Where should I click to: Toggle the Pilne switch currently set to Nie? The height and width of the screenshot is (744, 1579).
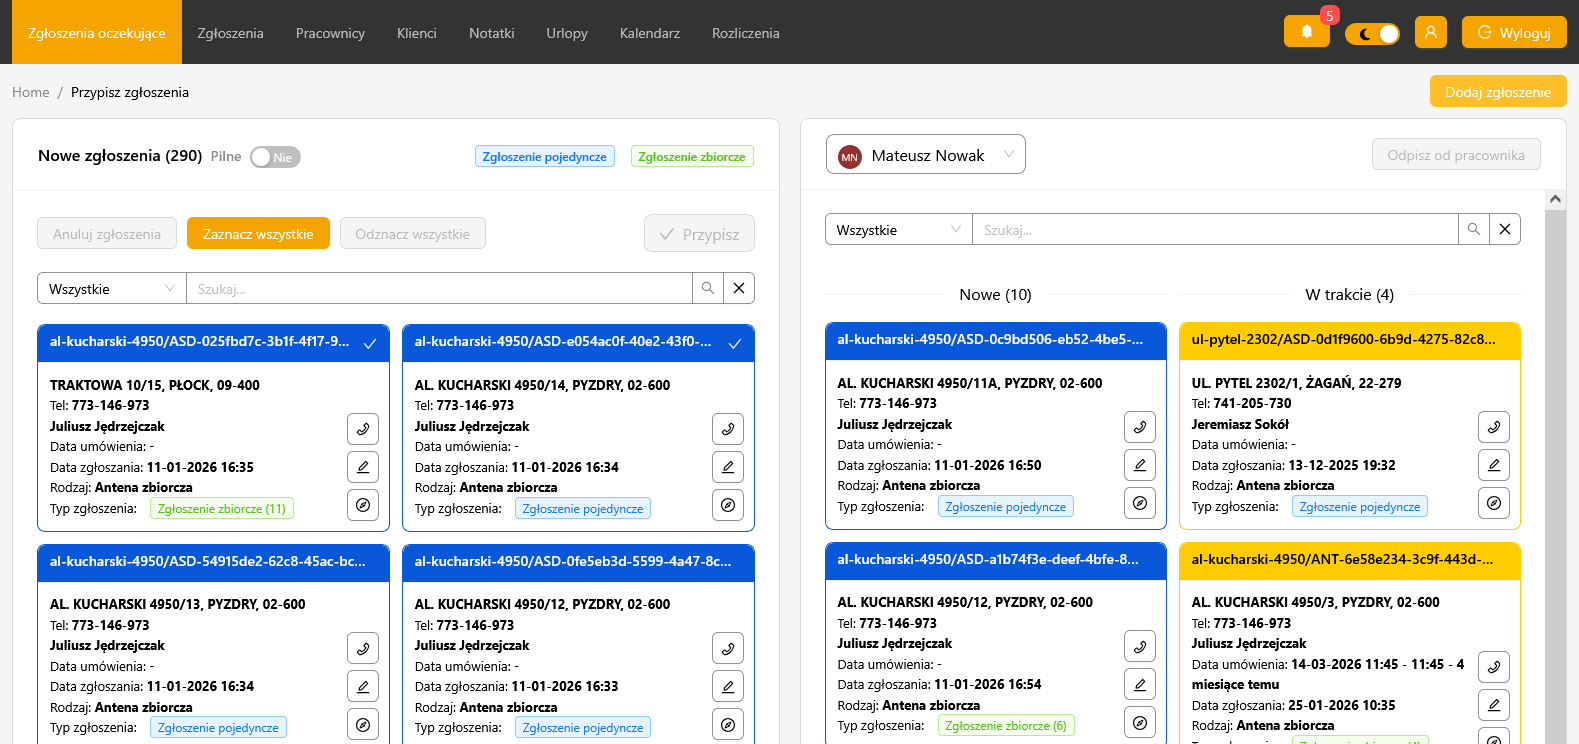coord(275,157)
